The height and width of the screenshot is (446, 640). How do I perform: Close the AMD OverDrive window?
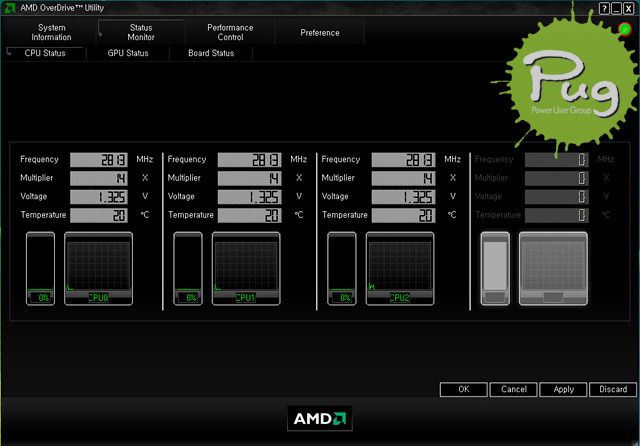[x=629, y=9]
